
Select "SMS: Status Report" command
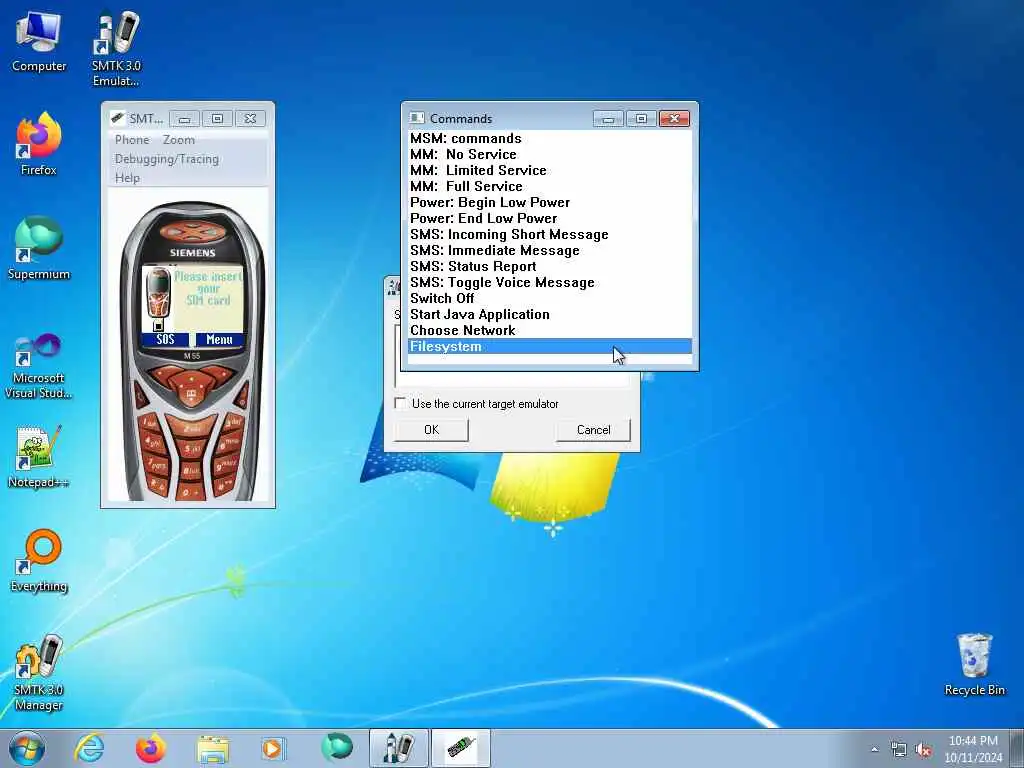[550, 266]
